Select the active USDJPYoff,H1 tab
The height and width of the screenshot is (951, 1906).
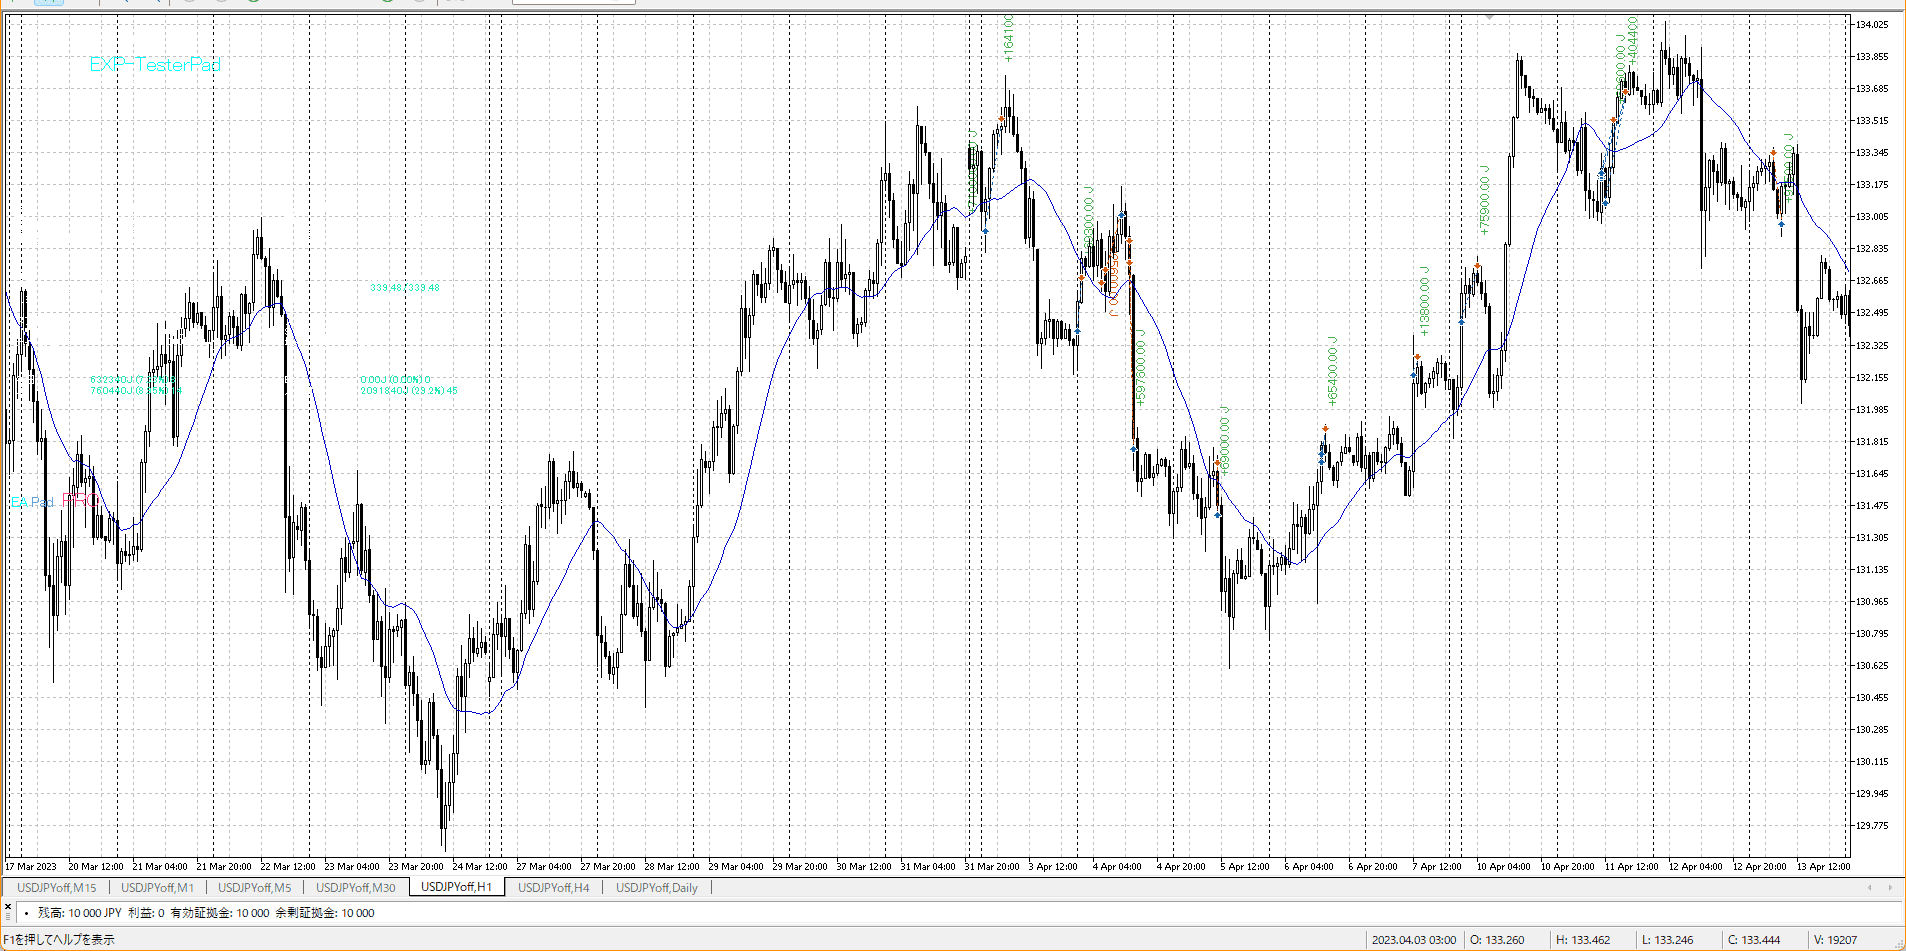(x=456, y=888)
